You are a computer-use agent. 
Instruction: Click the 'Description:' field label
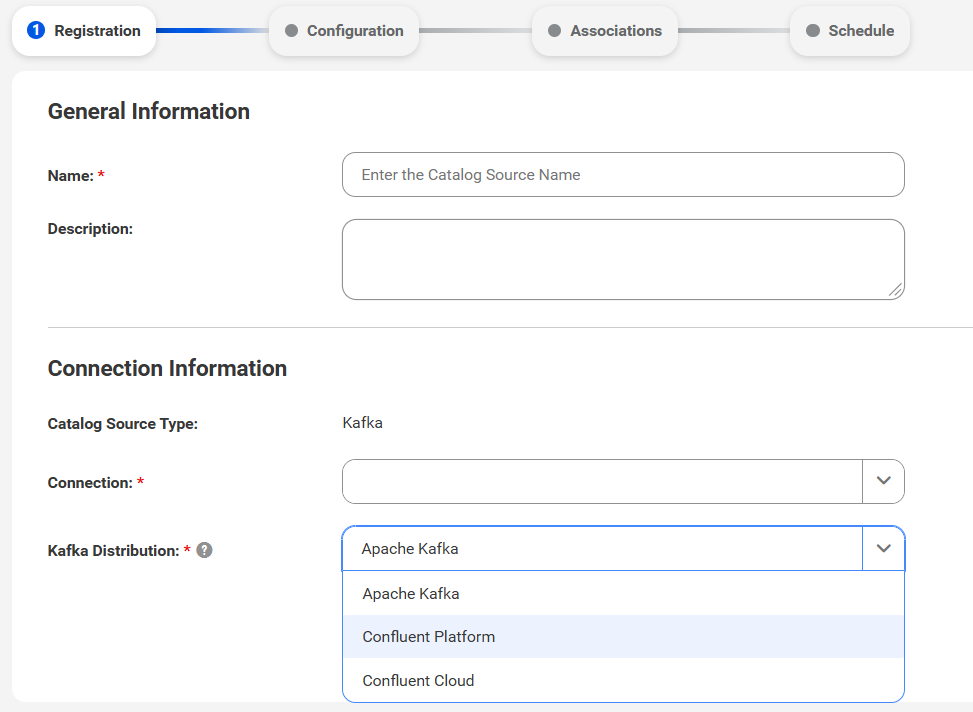click(91, 228)
